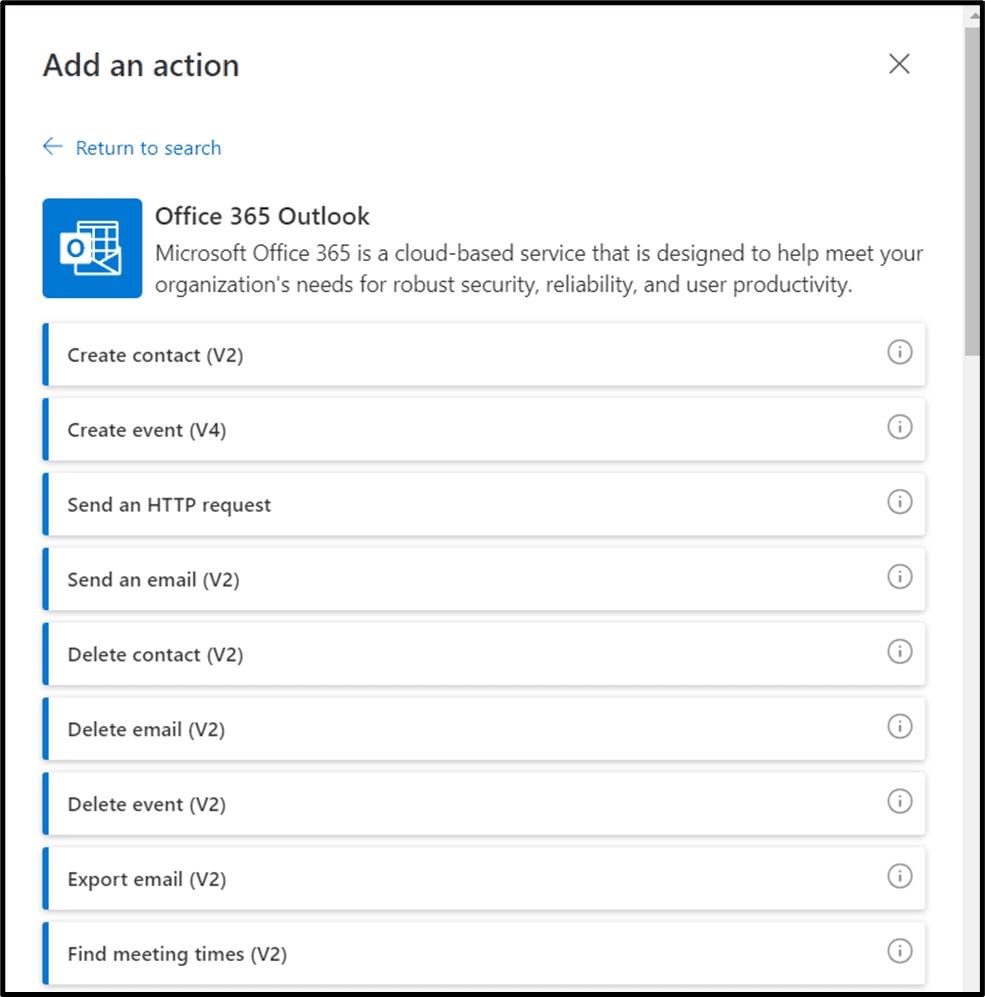
Task: Choose the Export email (V2) action
Action: click(146, 880)
